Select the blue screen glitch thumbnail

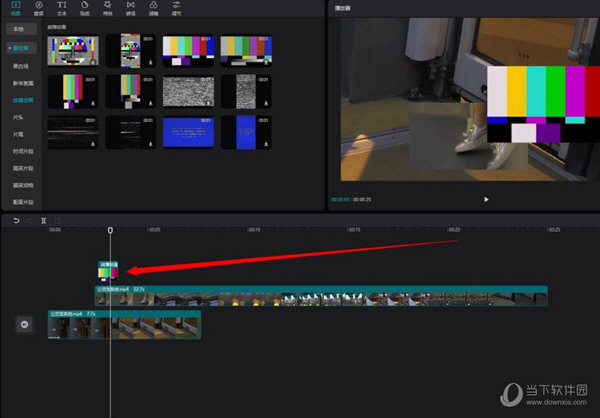(188, 132)
